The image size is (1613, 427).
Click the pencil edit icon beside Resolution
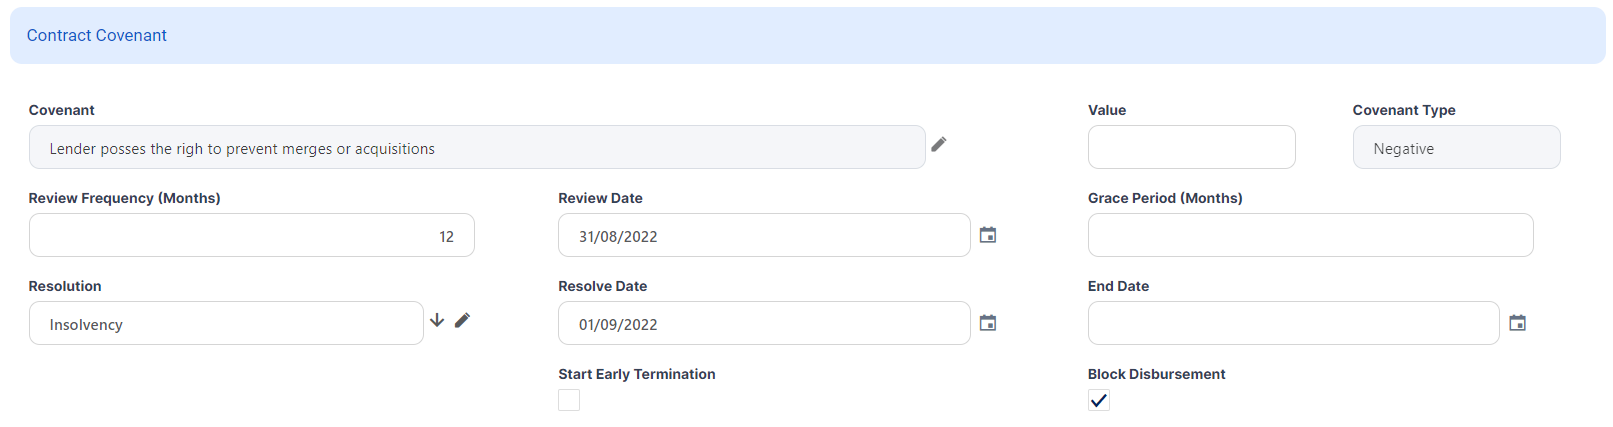(x=462, y=321)
